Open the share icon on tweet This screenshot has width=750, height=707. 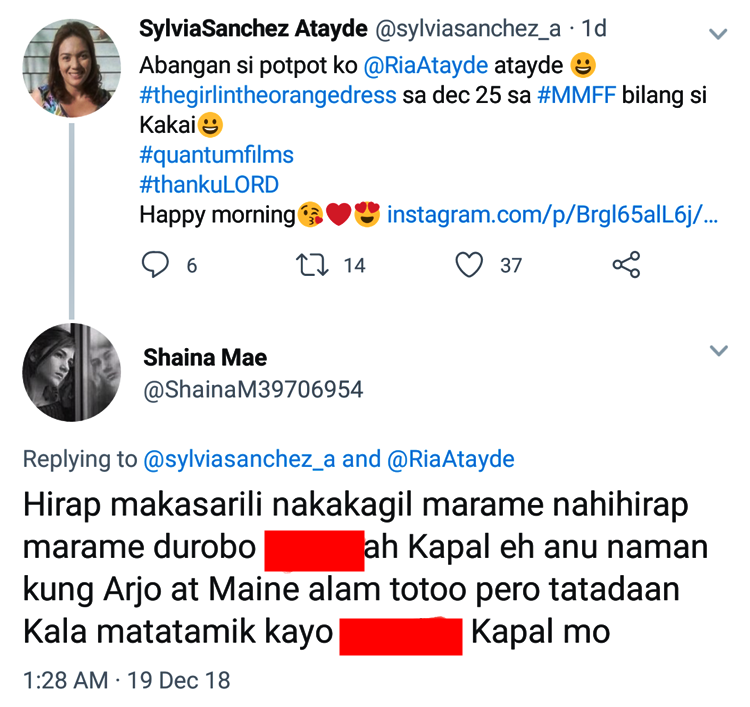click(625, 264)
